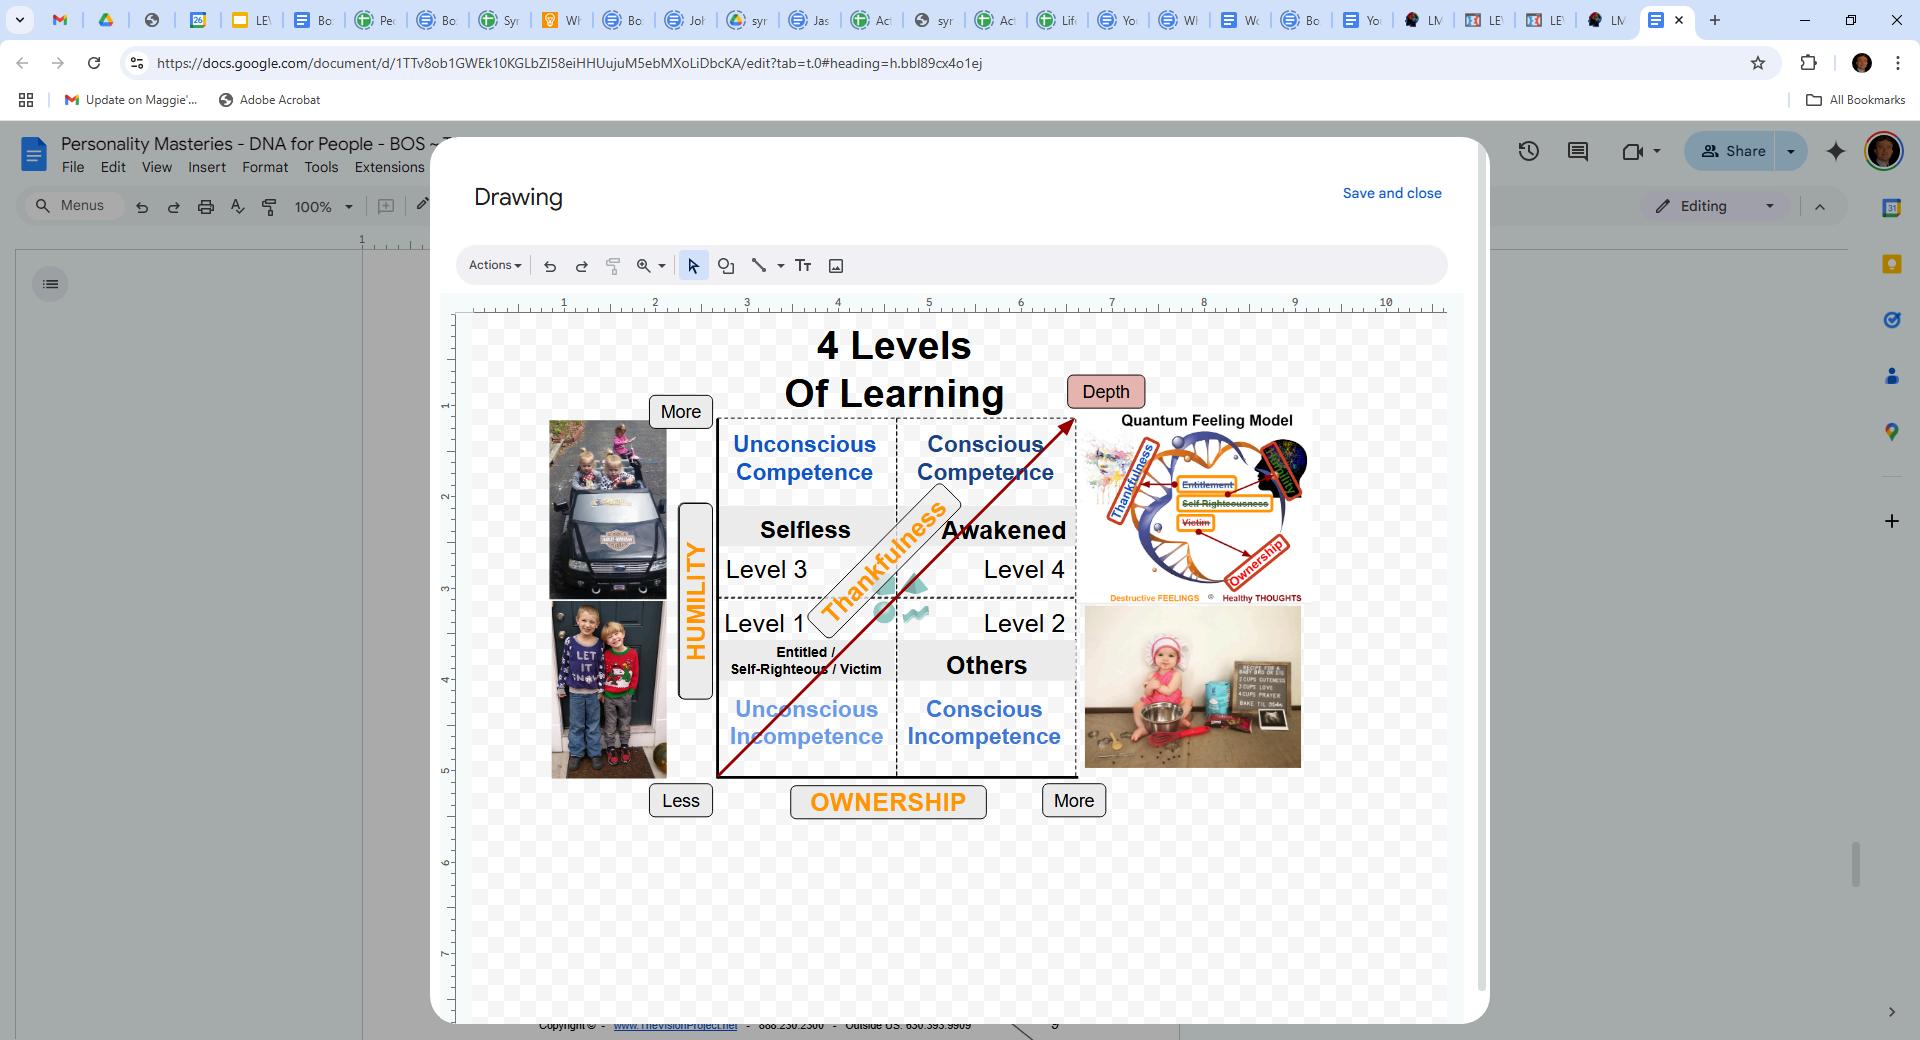Open the Editing mode dropdown
The height and width of the screenshot is (1040, 1920).
click(1715, 206)
